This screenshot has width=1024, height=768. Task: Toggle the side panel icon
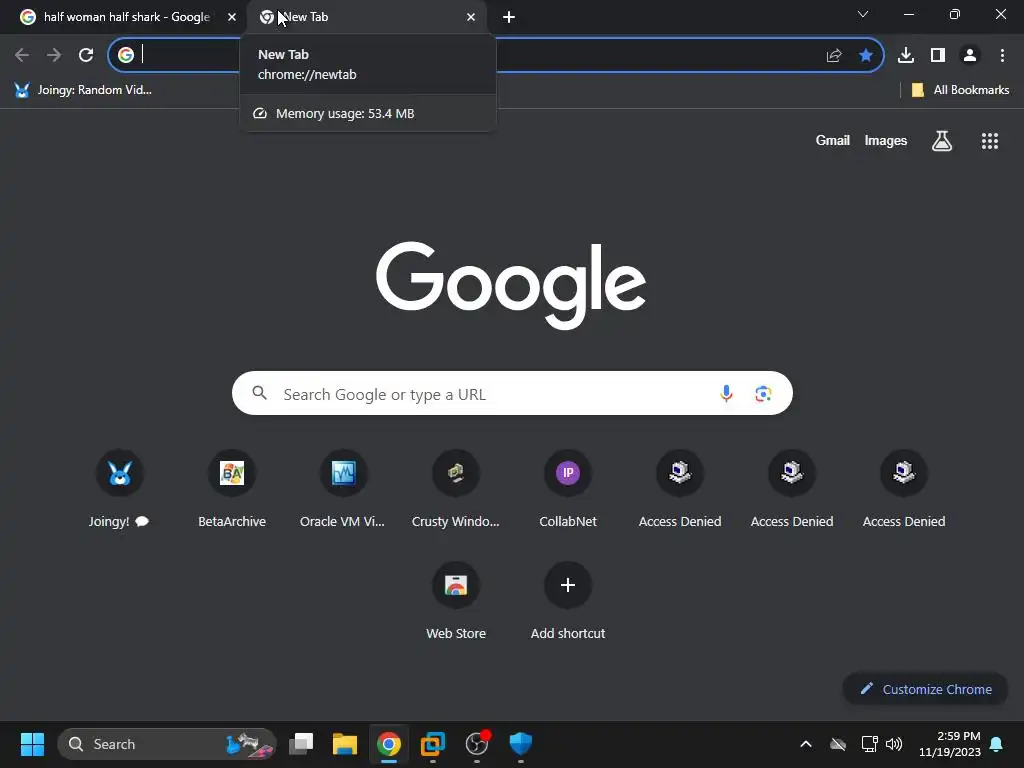point(938,55)
